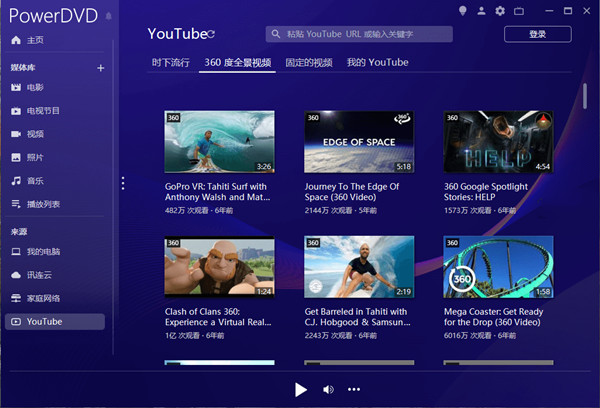Open the 主页 home page

pos(35,40)
